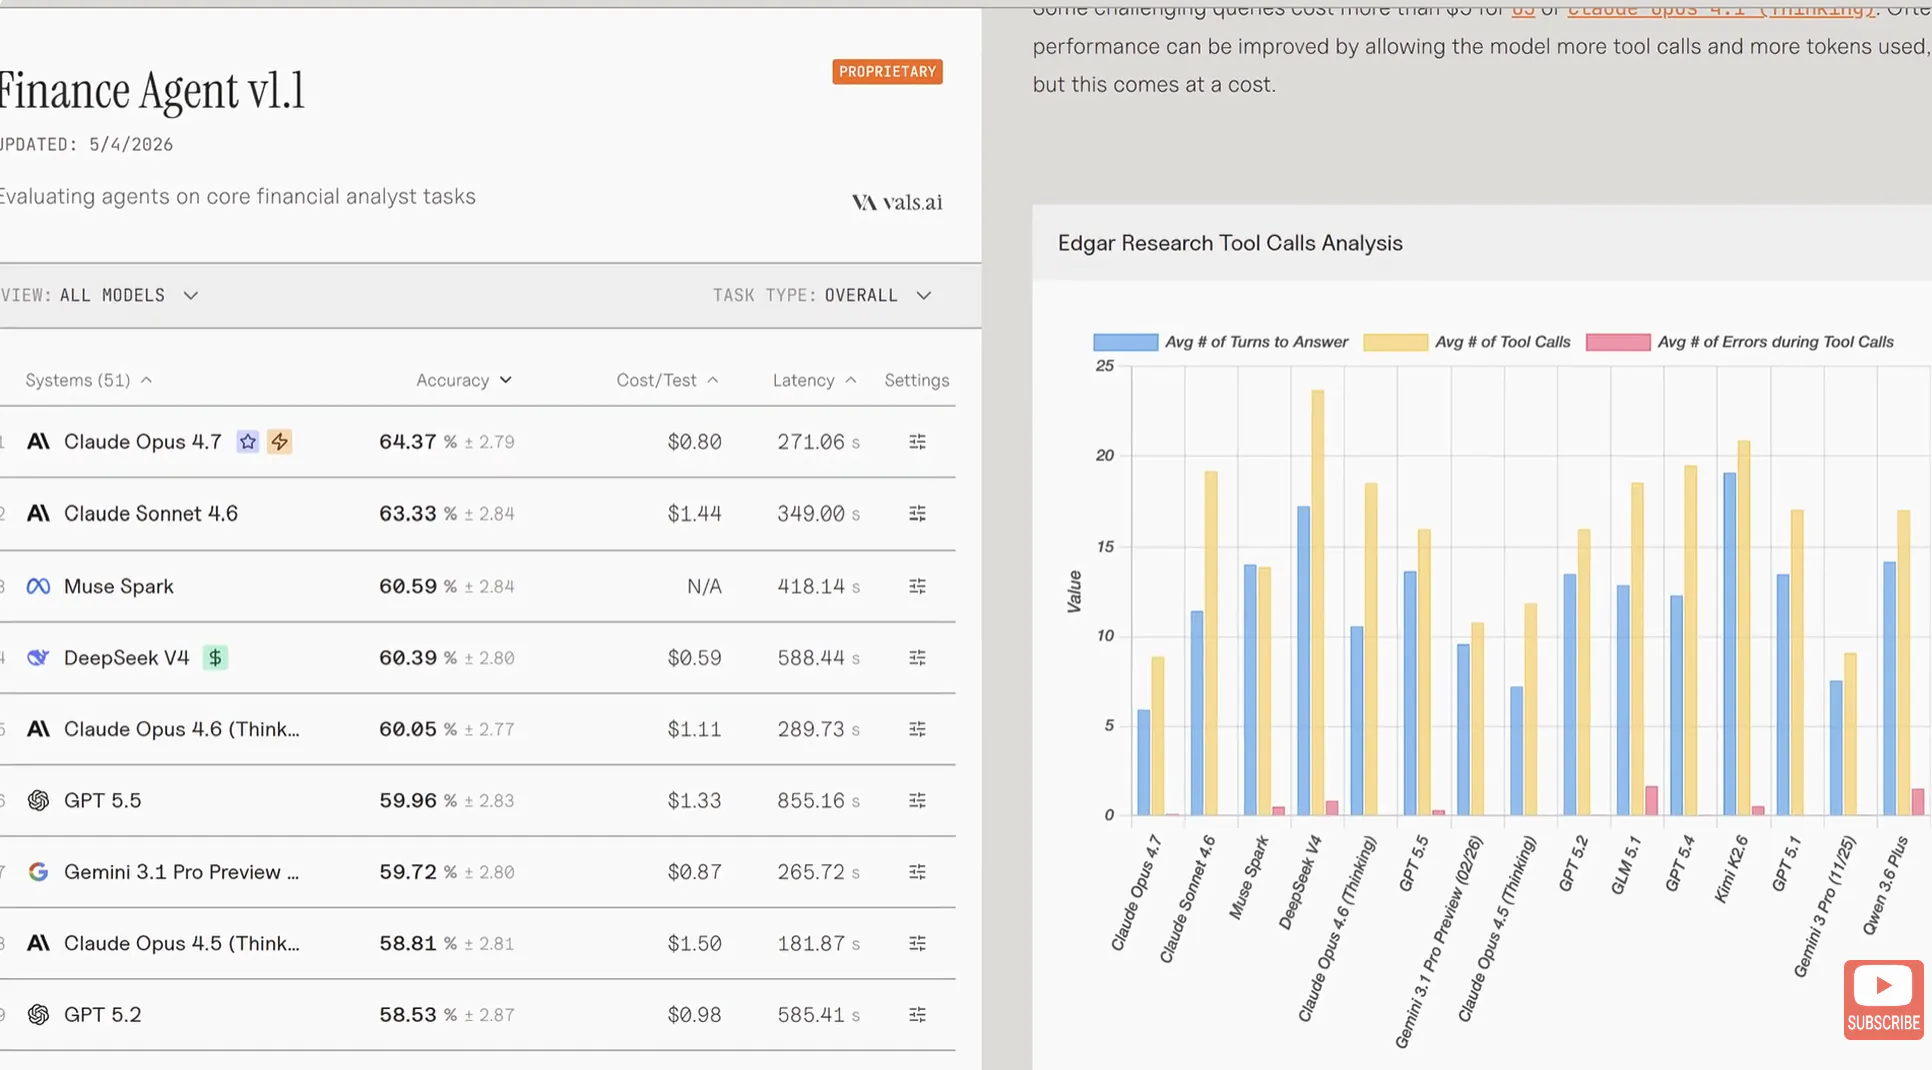Open the GPT 5.5 model name
Screen dimensions: 1932x1070
point(103,801)
